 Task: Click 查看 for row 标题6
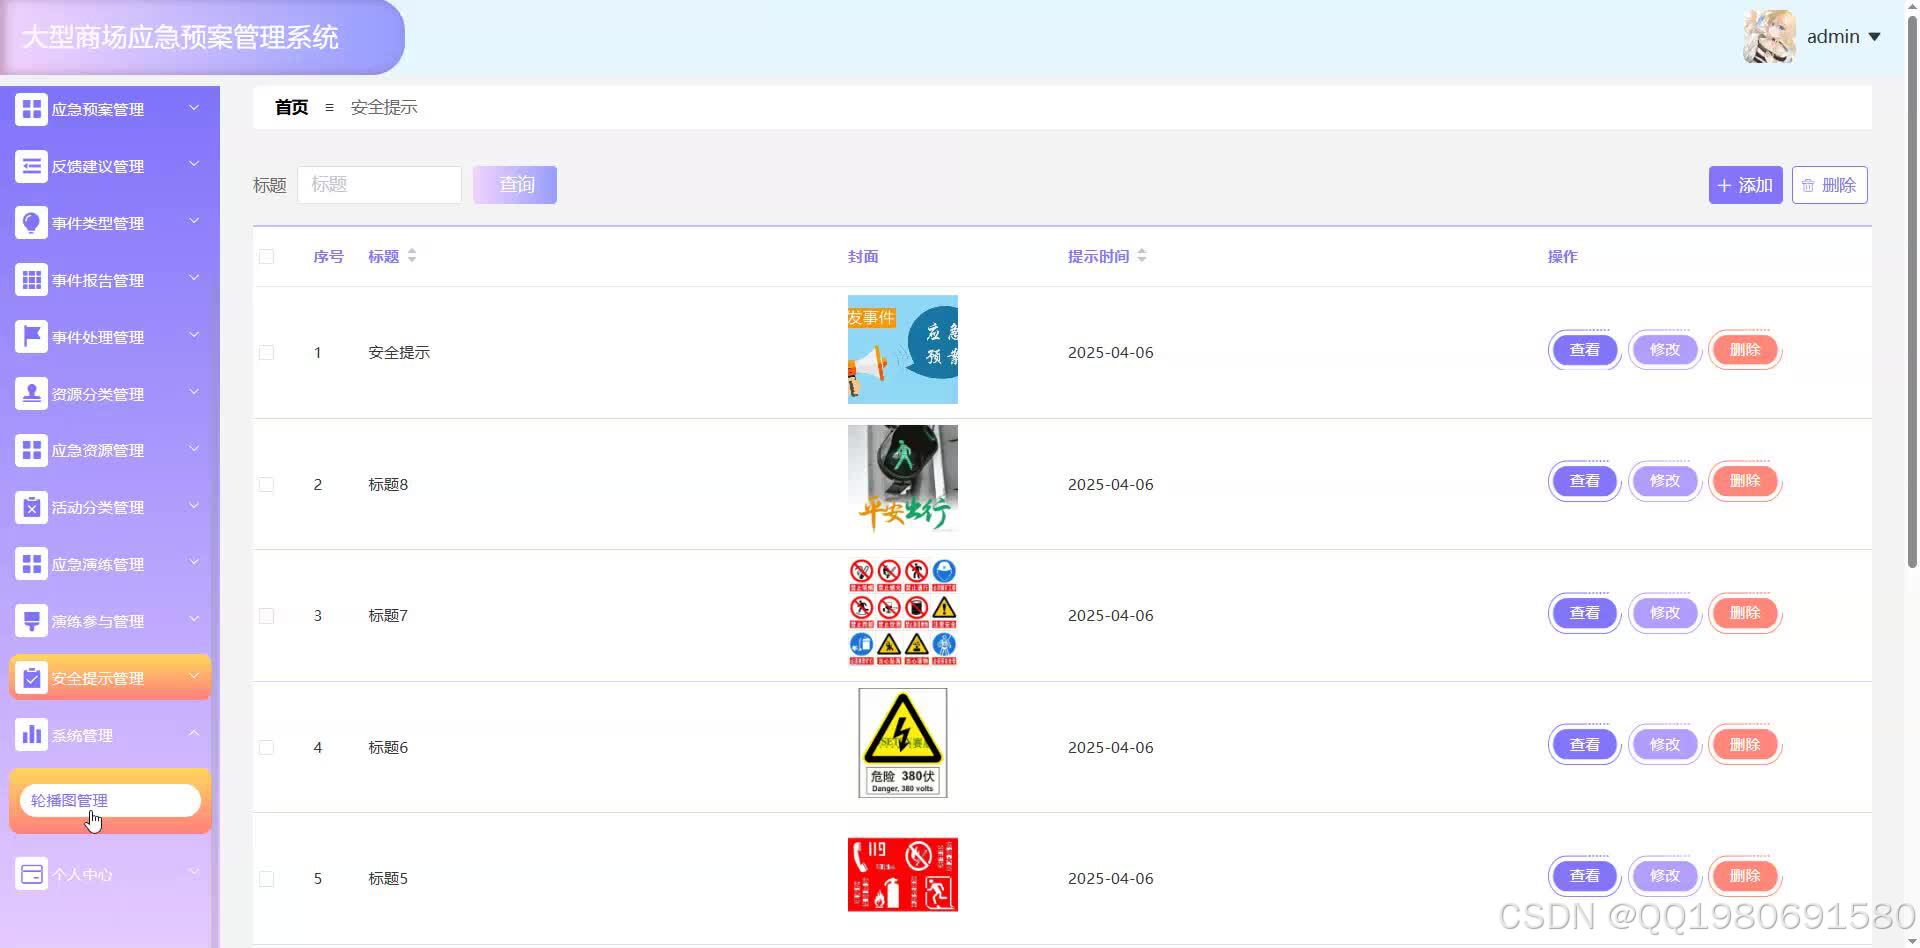[x=1584, y=745]
